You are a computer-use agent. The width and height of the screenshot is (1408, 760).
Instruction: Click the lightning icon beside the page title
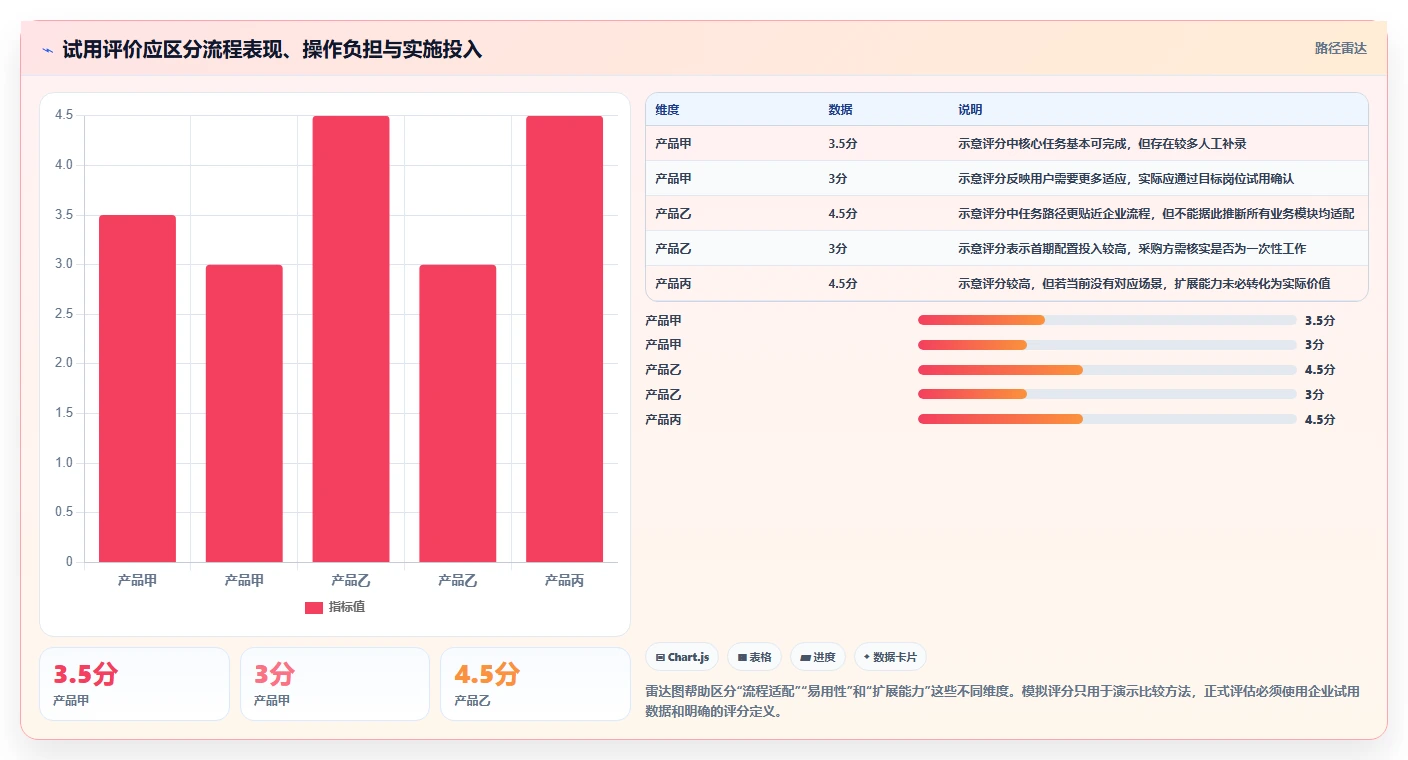47,50
